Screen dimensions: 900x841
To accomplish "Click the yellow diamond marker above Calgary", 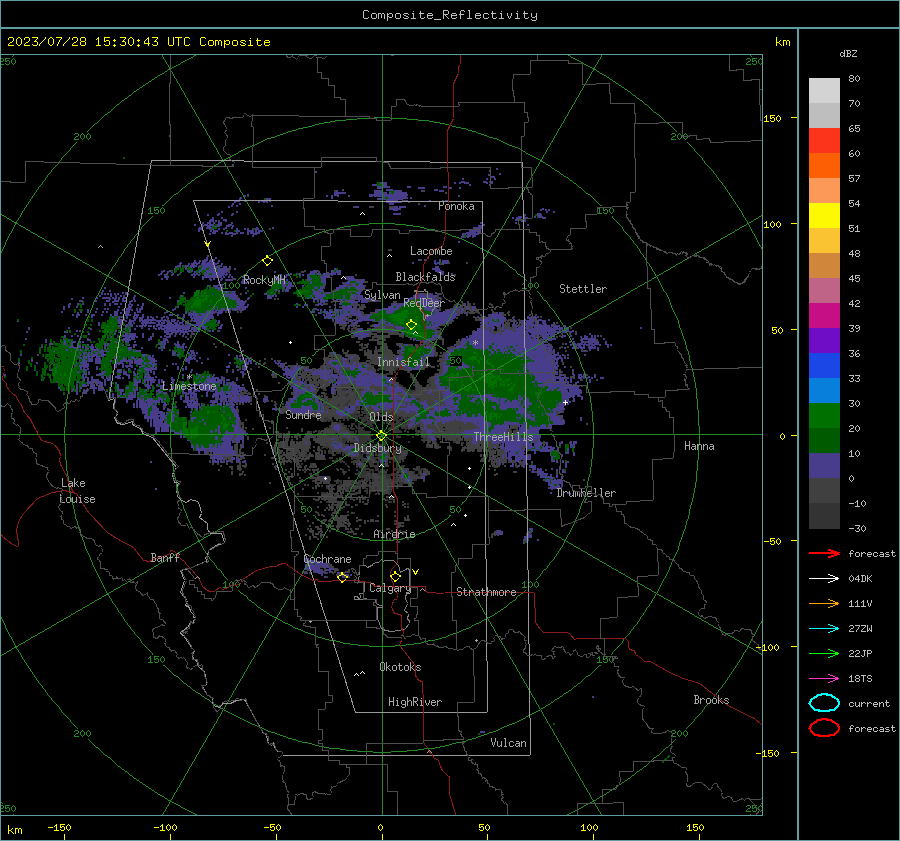I will coord(395,576).
